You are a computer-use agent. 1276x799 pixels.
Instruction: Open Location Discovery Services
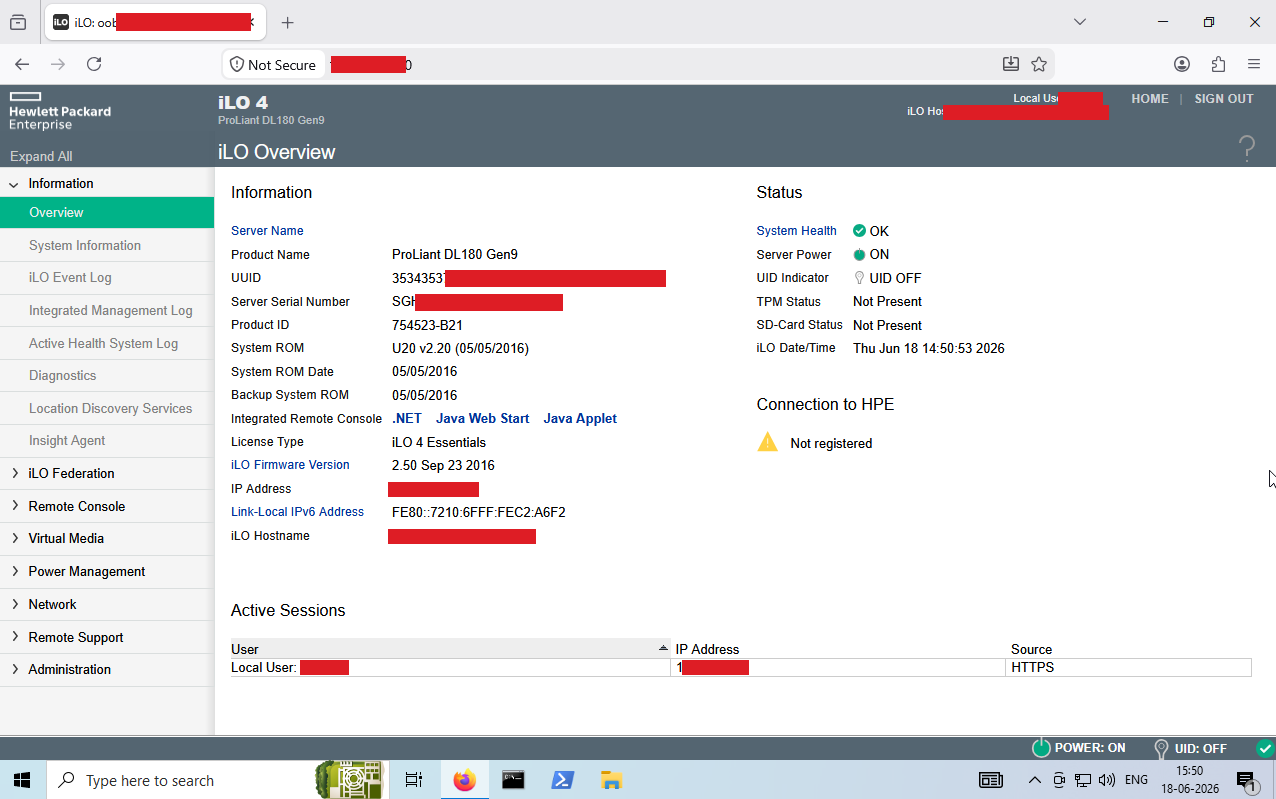(x=110, y=408)
